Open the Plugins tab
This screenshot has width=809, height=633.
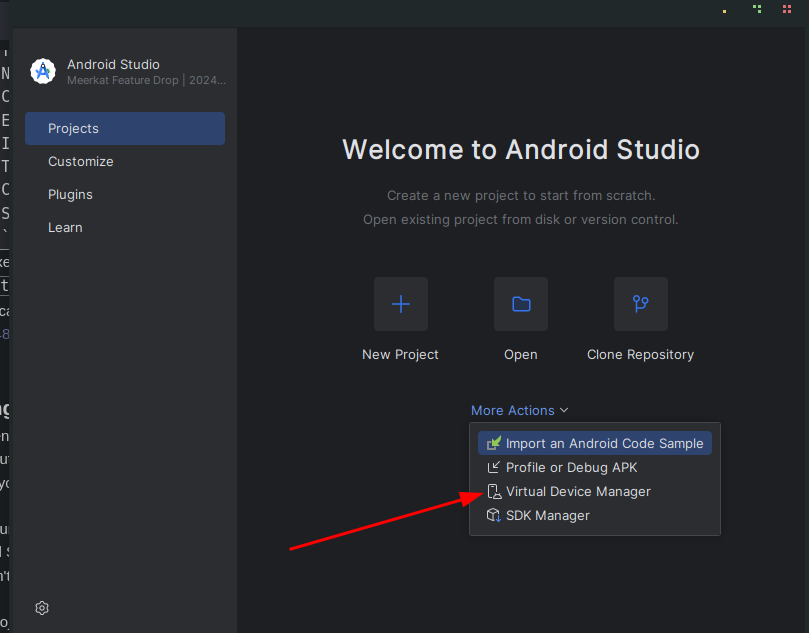coord(125,194)
